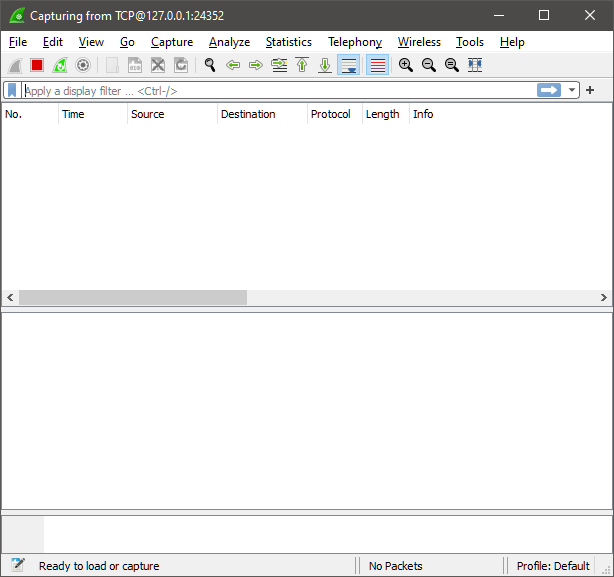Open the Help menu
Image resolution: width=614 pixels, height=577 pixels.
click(512, 42)
